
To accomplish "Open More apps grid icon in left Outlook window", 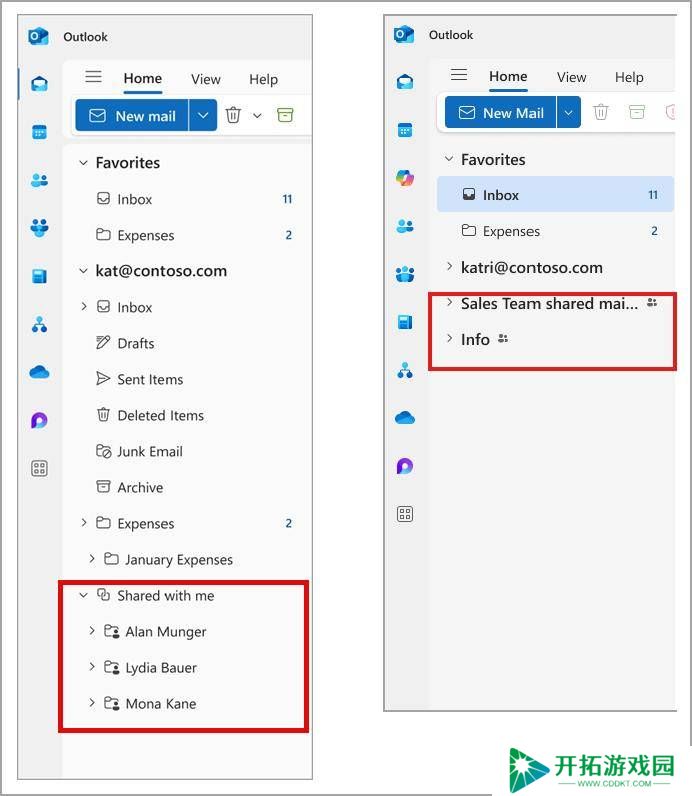I will point(39,468).
